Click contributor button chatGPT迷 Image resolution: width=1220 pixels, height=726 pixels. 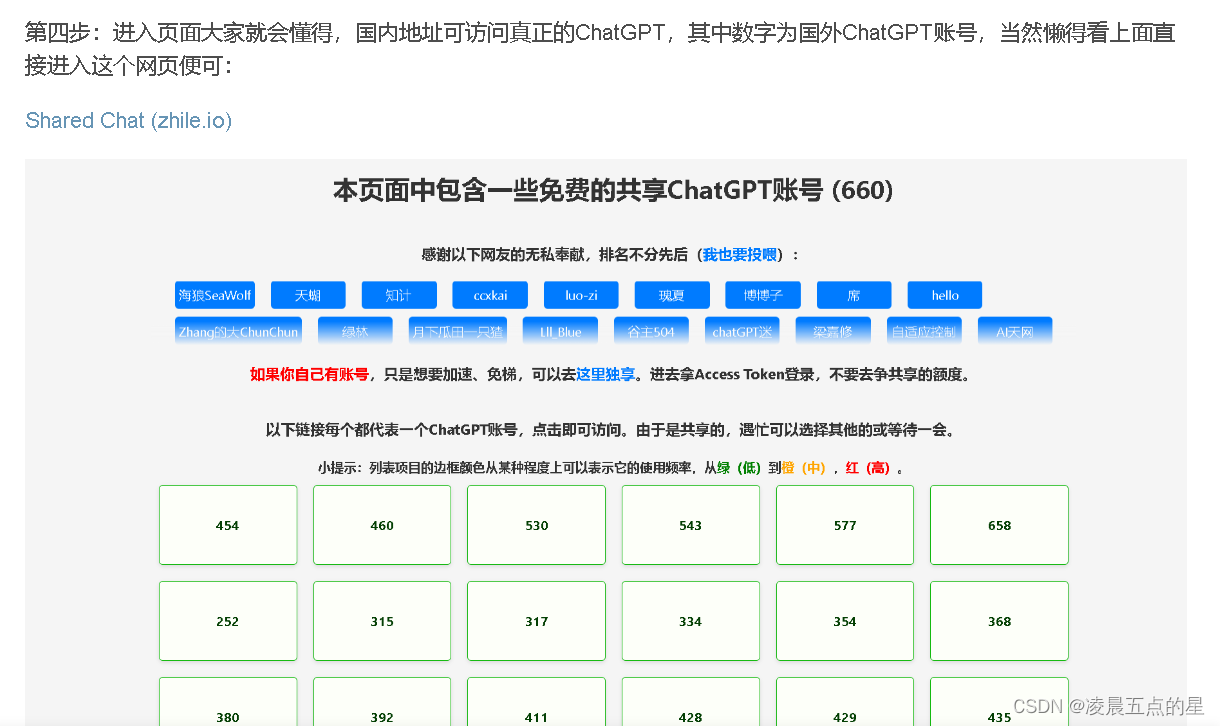tap(742, 332)
